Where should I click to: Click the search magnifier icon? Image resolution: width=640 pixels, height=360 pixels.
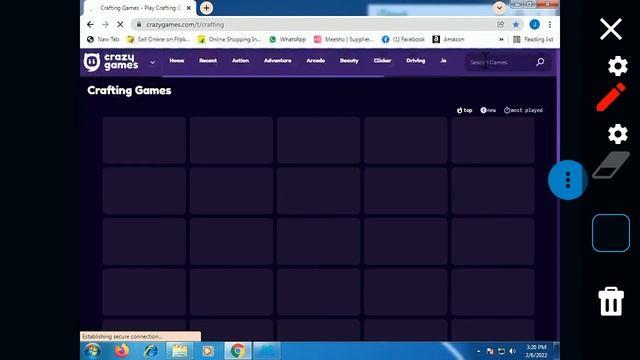tap(540, 62)
